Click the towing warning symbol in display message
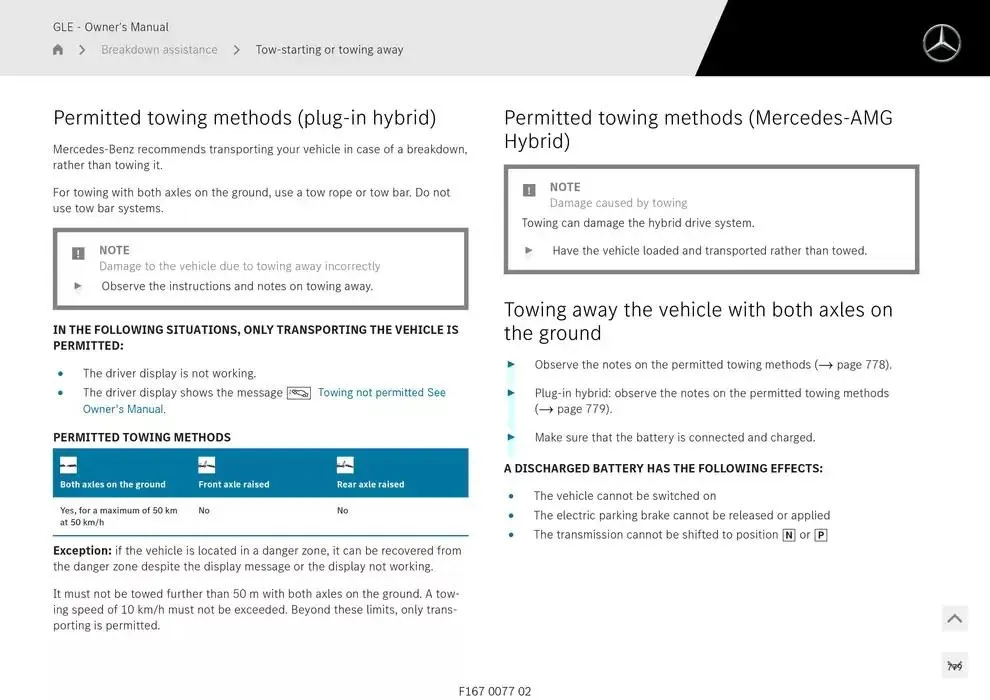This screenshot has height=700, width=990. coord(299,393)
